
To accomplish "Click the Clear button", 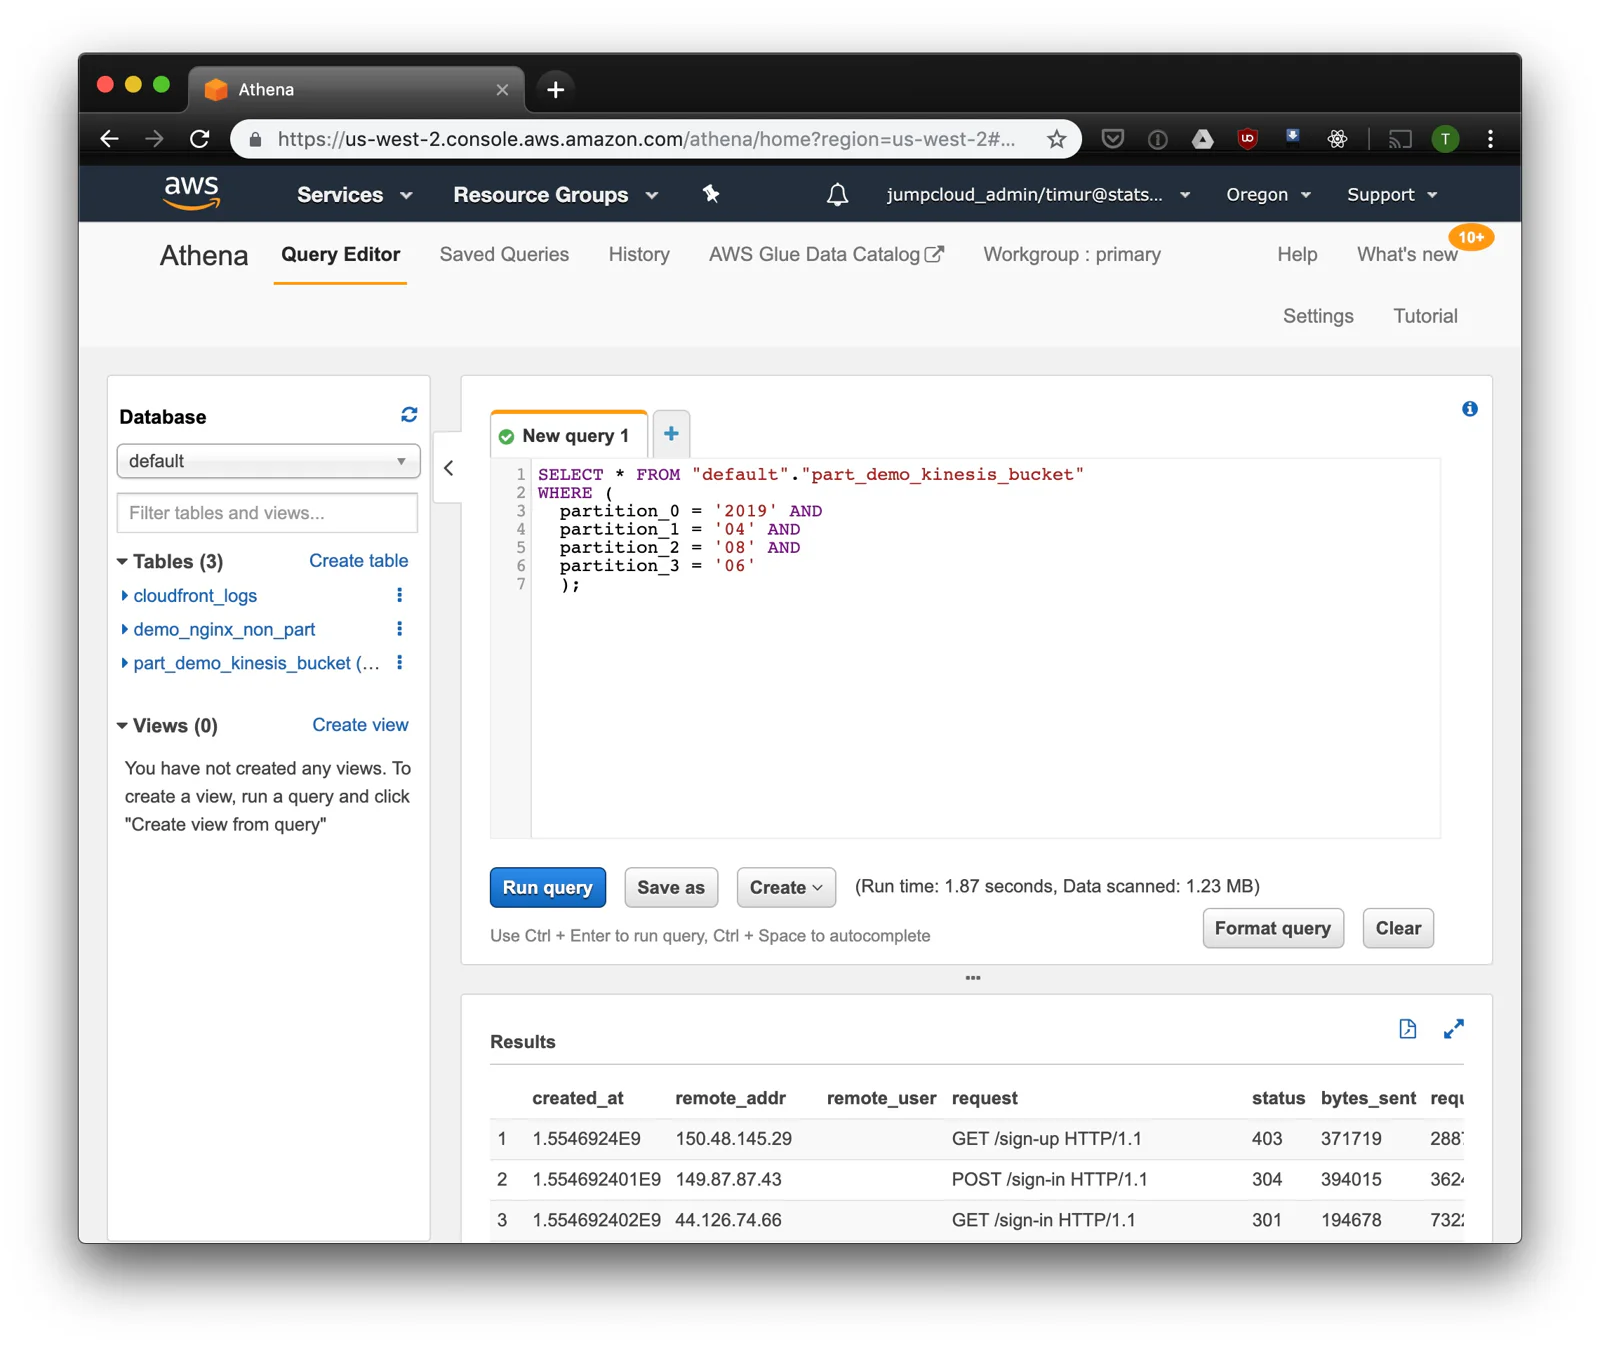I will pyautogui.click(x=1398, y=928).
